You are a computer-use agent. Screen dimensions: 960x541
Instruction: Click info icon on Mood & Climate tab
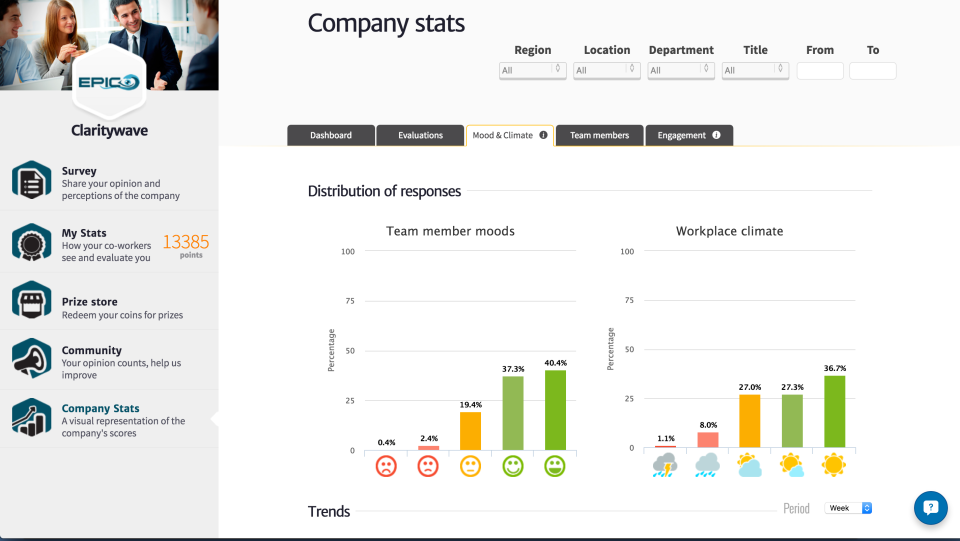pos(543,135)
